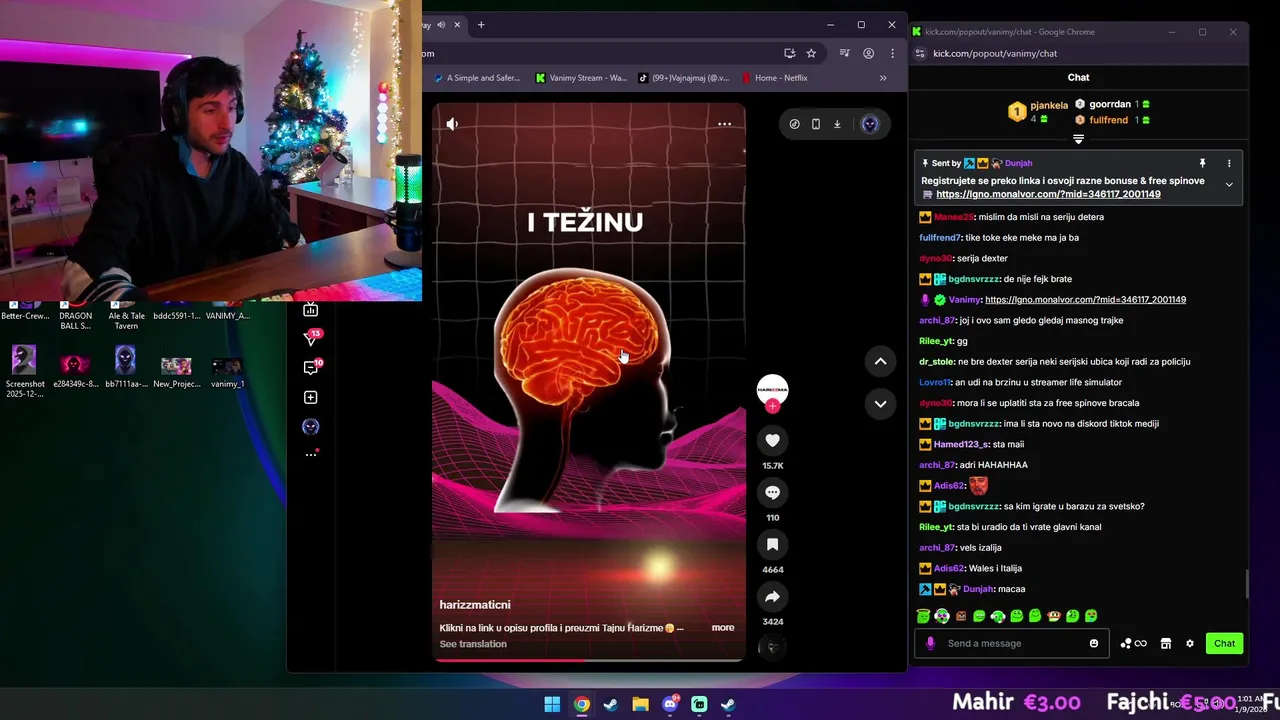Bookmark this page with Chrome's star icon

811,53
